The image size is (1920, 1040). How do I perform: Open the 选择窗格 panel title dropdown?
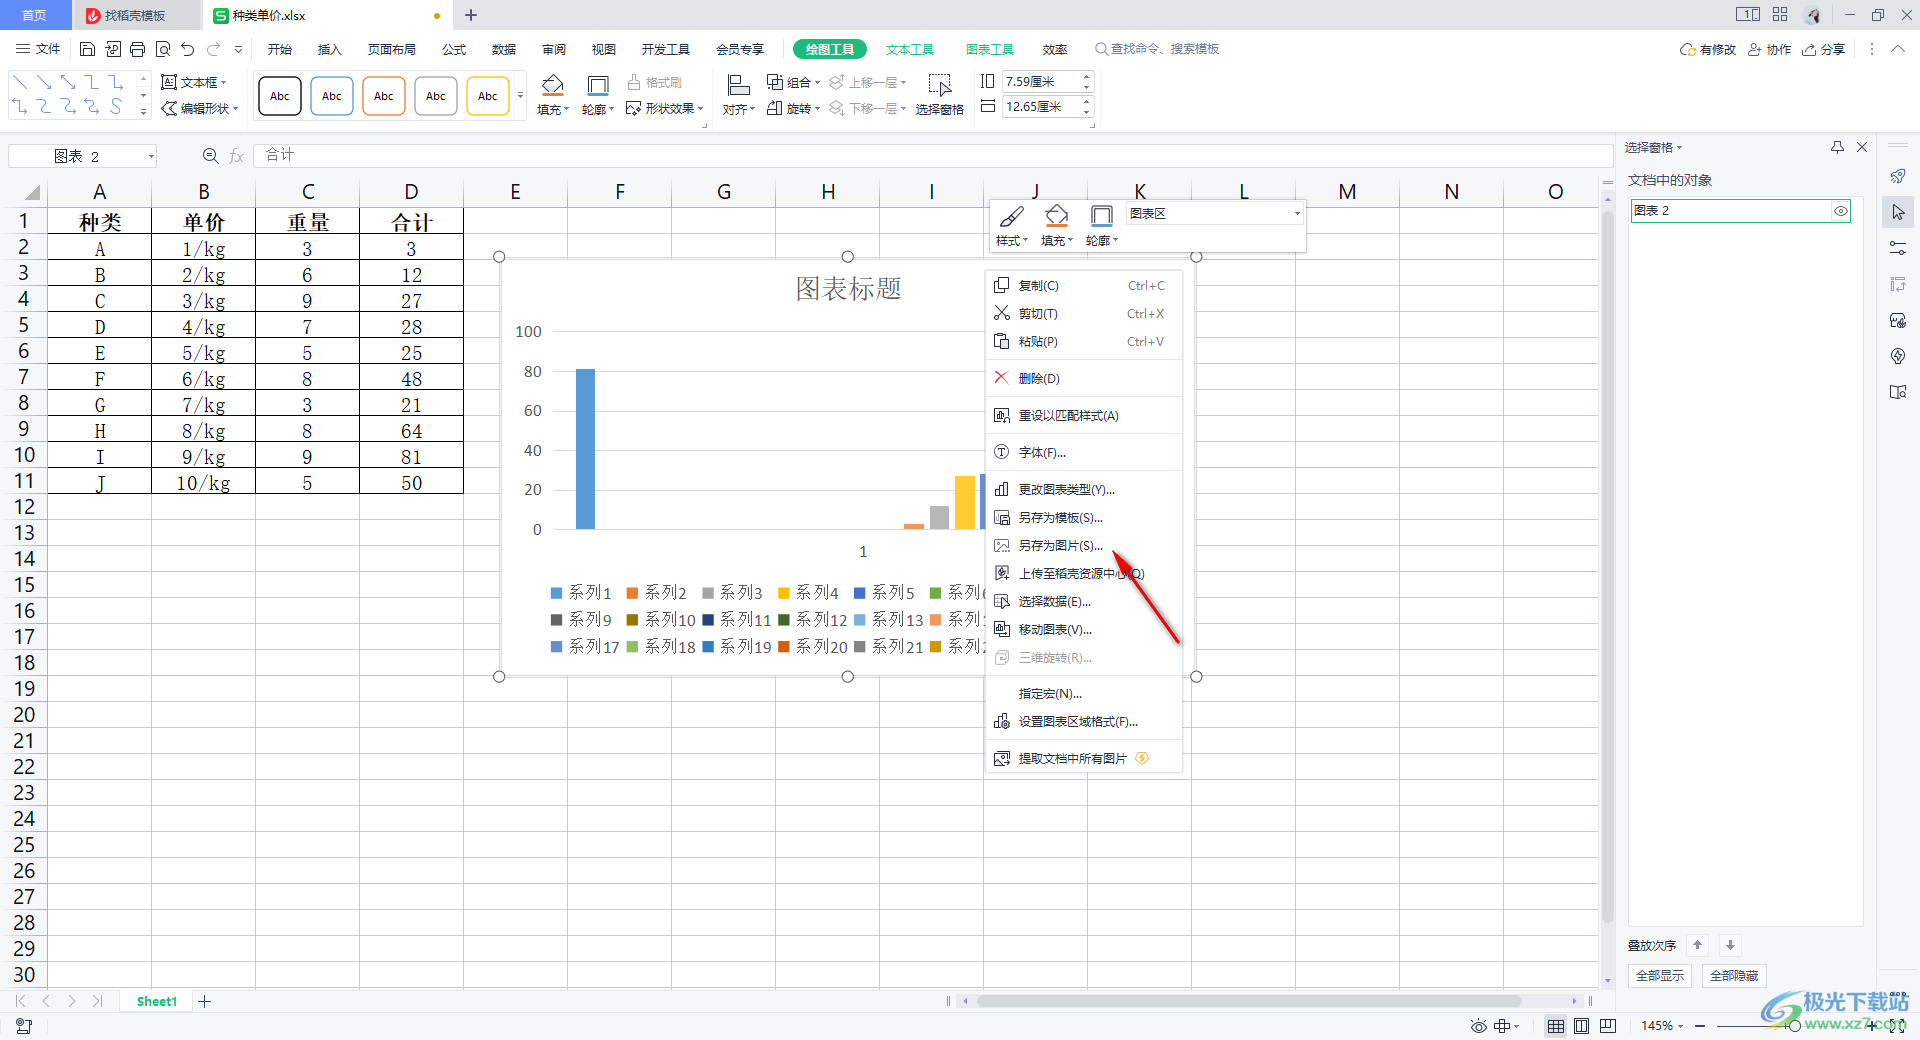1680,147
